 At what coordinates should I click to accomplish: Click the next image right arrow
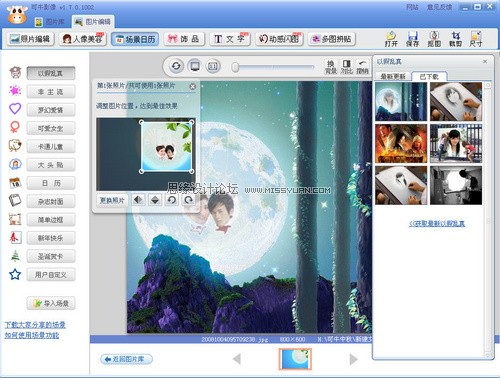tap(354, 359)
